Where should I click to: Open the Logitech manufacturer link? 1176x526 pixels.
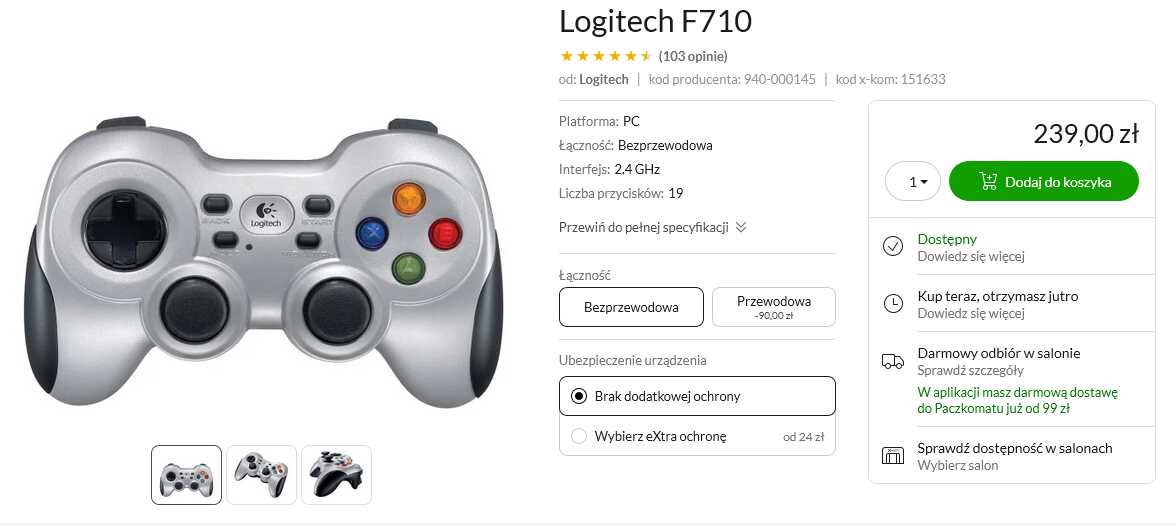(604, 80)
